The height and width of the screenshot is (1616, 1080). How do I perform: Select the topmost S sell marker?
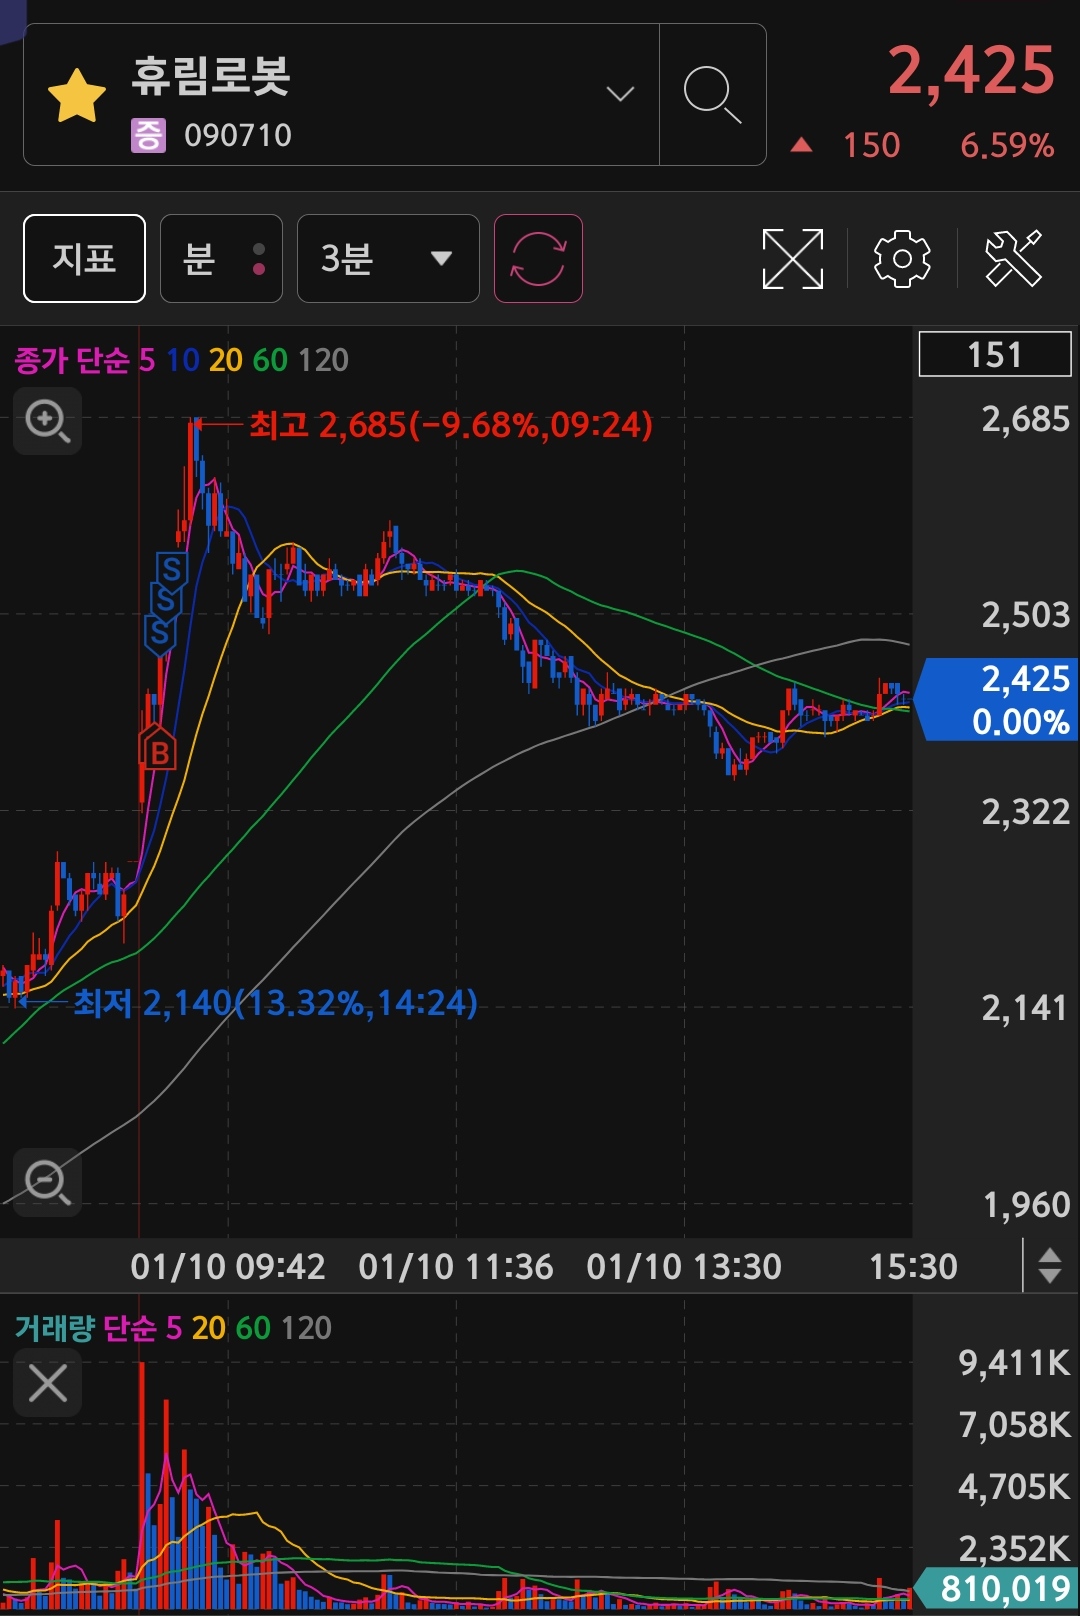point(171,571)
